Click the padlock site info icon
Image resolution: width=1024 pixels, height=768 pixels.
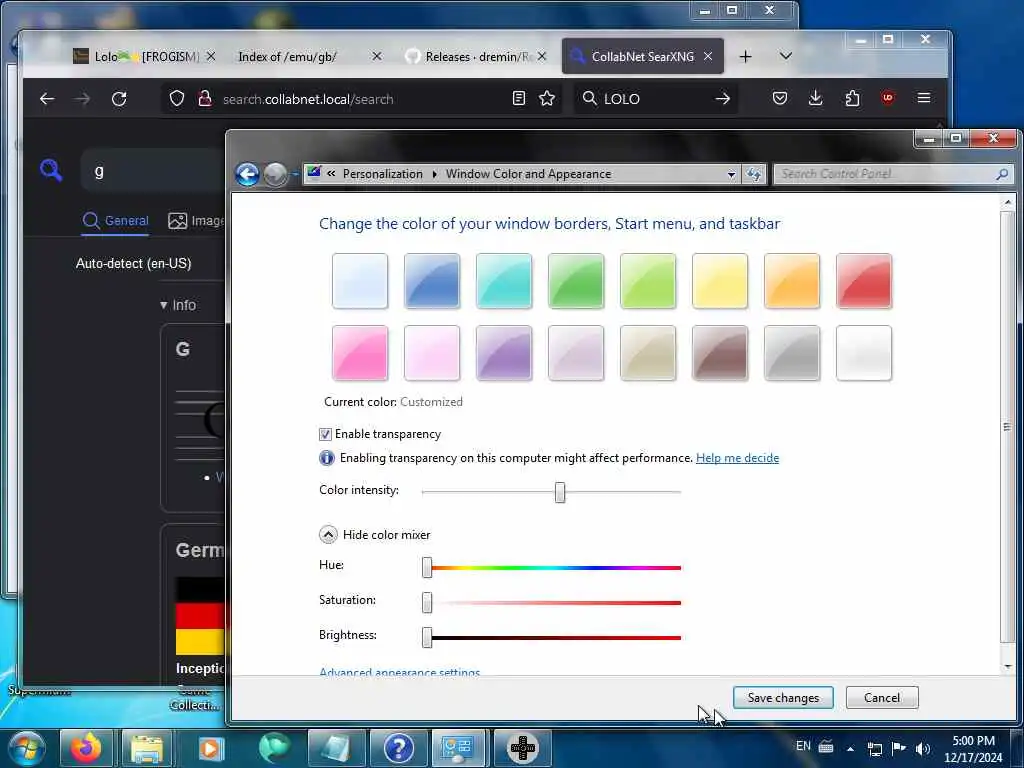pyautogui.click(x=205, y=99)
